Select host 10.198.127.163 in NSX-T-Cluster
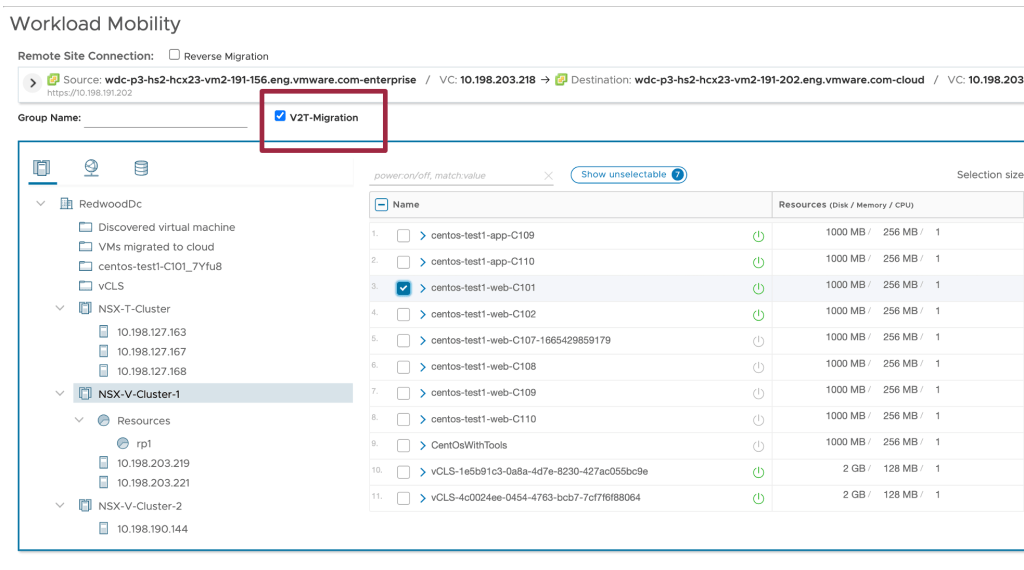 coord(151,332)
